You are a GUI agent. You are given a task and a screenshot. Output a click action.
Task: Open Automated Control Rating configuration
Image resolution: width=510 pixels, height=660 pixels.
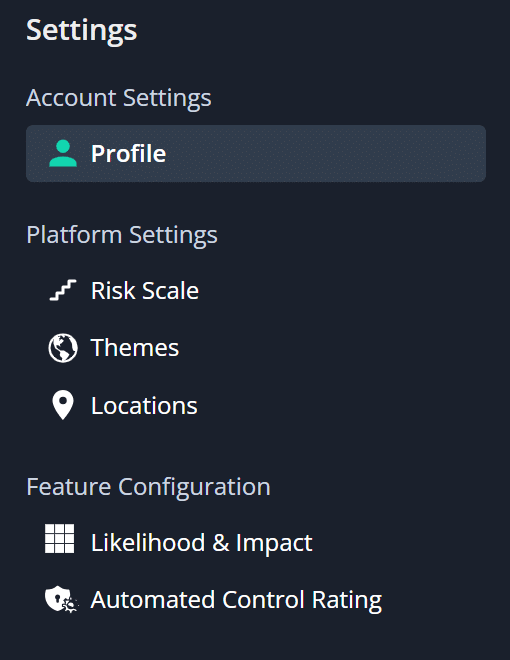pyautogui.click(x=236, y=600)
